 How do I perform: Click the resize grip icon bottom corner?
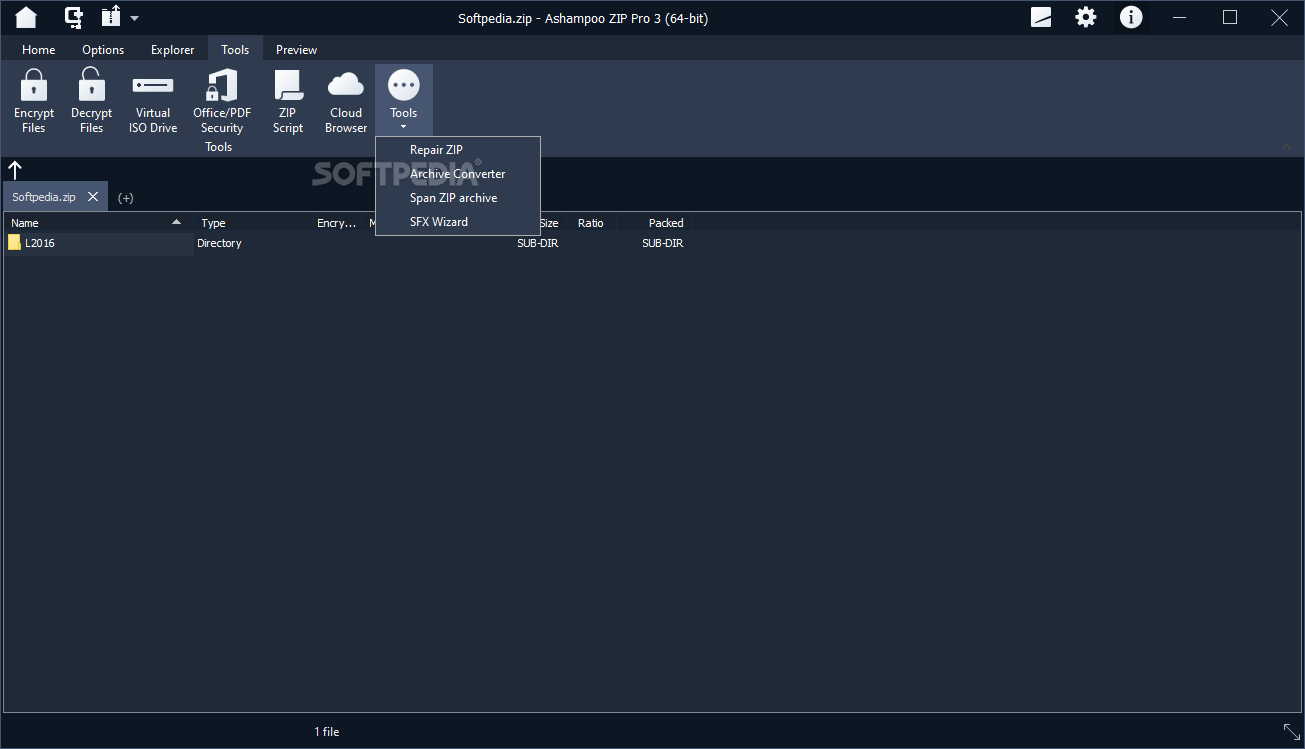[1292, 732]
